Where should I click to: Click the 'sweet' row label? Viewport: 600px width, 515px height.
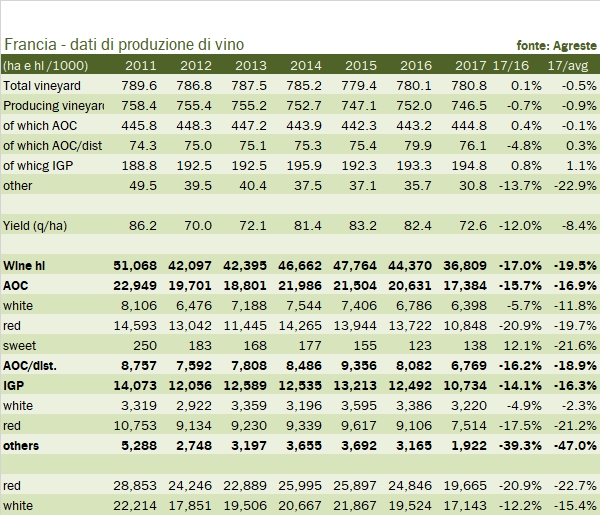[20, 343]
